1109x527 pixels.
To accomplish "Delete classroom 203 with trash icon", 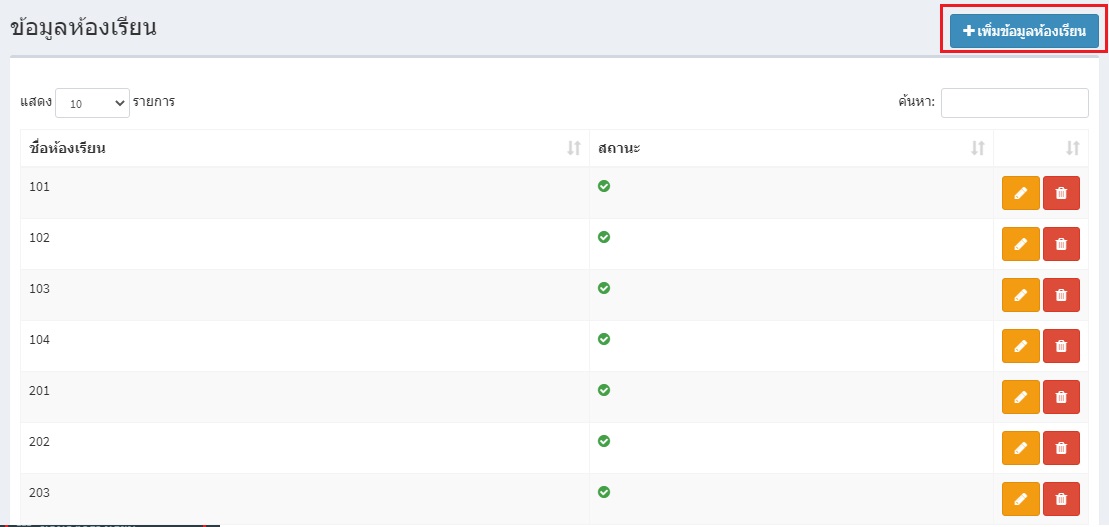I will (1061, 499).
